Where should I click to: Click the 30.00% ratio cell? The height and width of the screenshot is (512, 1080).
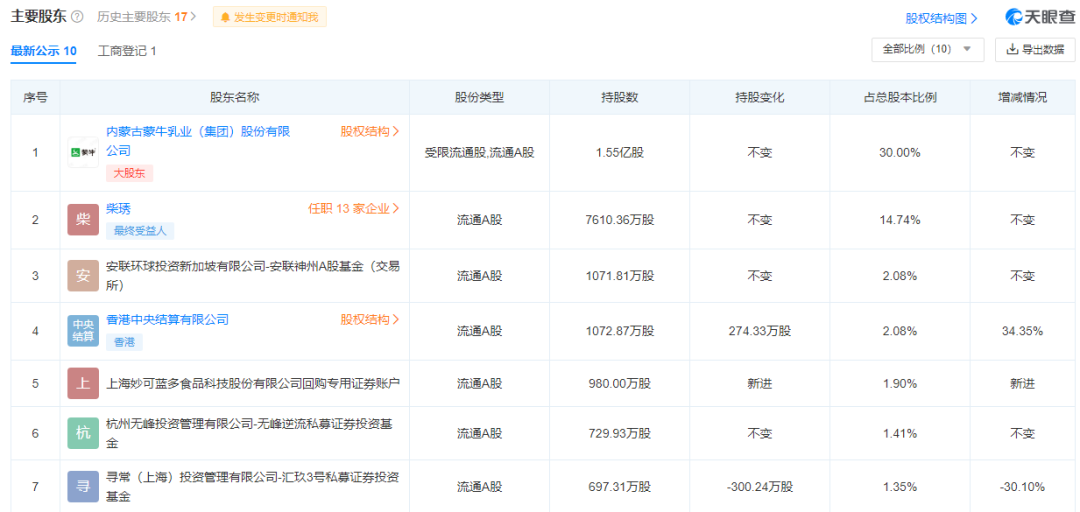tap(900, 153)
